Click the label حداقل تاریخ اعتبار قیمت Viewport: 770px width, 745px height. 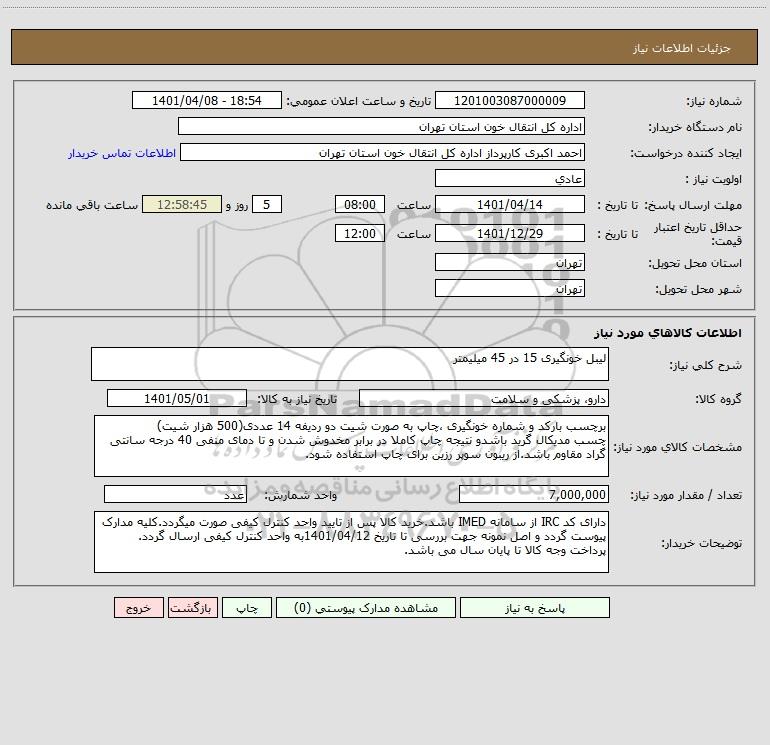pos(698,234)
